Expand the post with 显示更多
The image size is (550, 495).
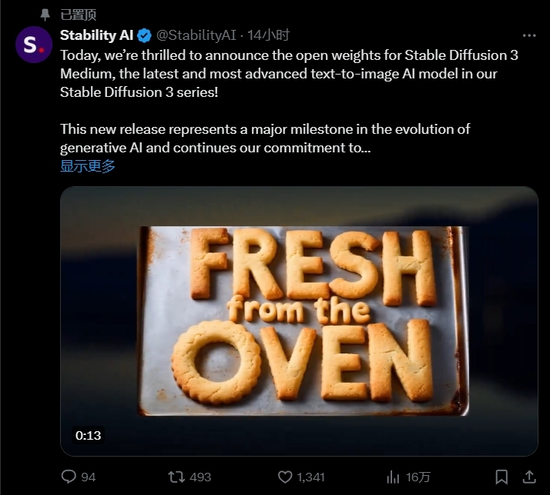88,166
